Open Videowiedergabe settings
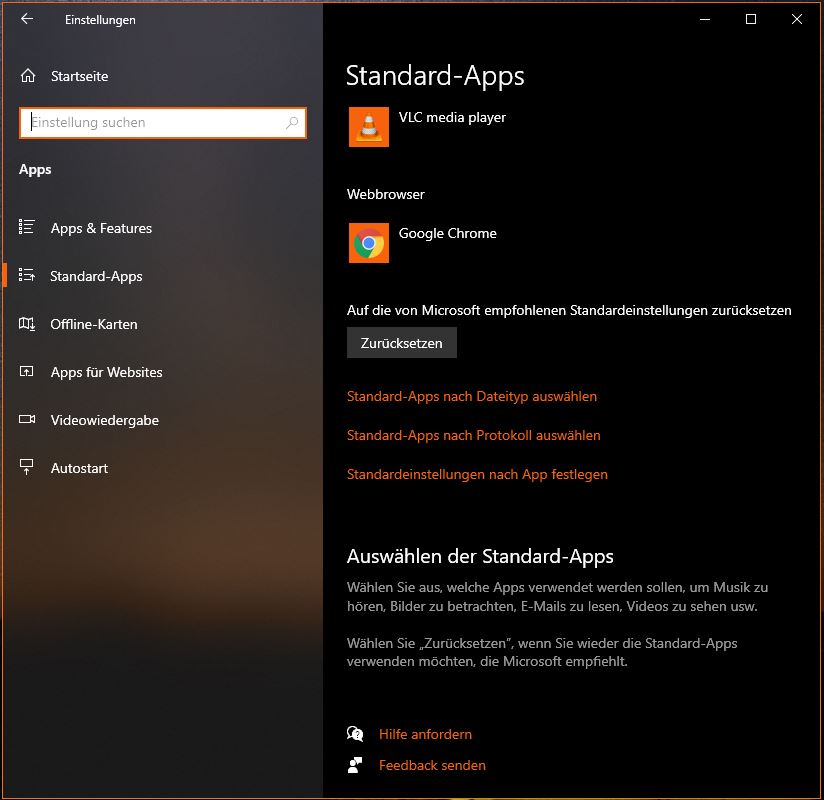 pos(105,420)
